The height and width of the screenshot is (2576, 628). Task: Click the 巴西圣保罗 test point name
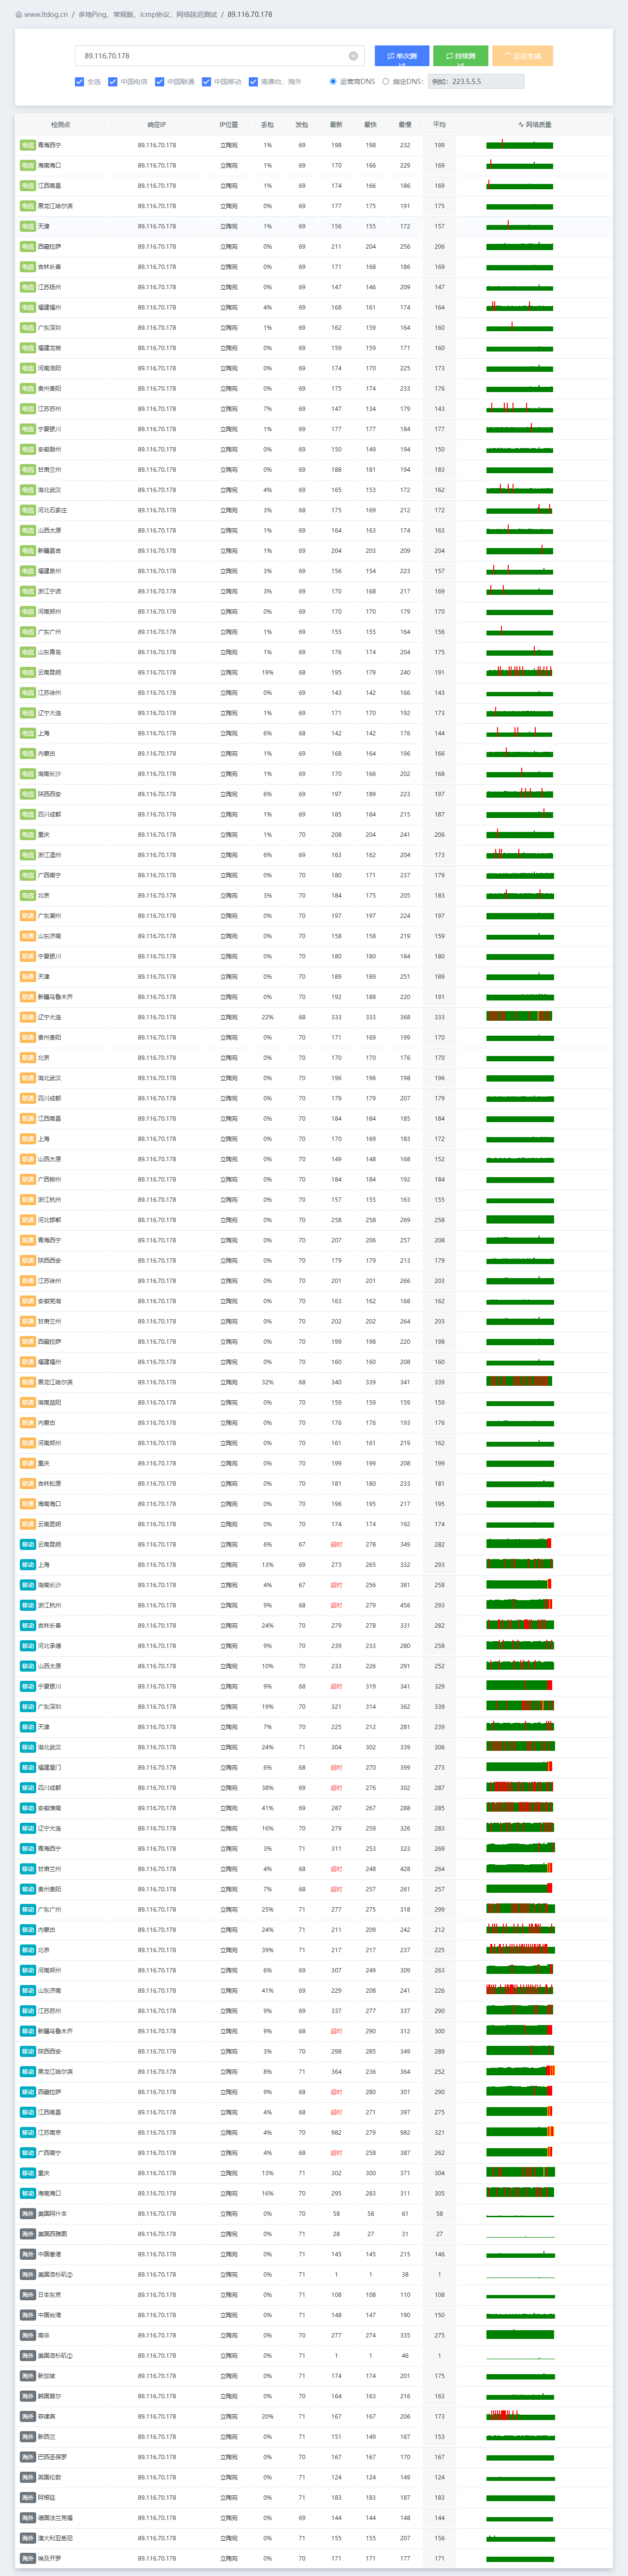pos(52,2457)
